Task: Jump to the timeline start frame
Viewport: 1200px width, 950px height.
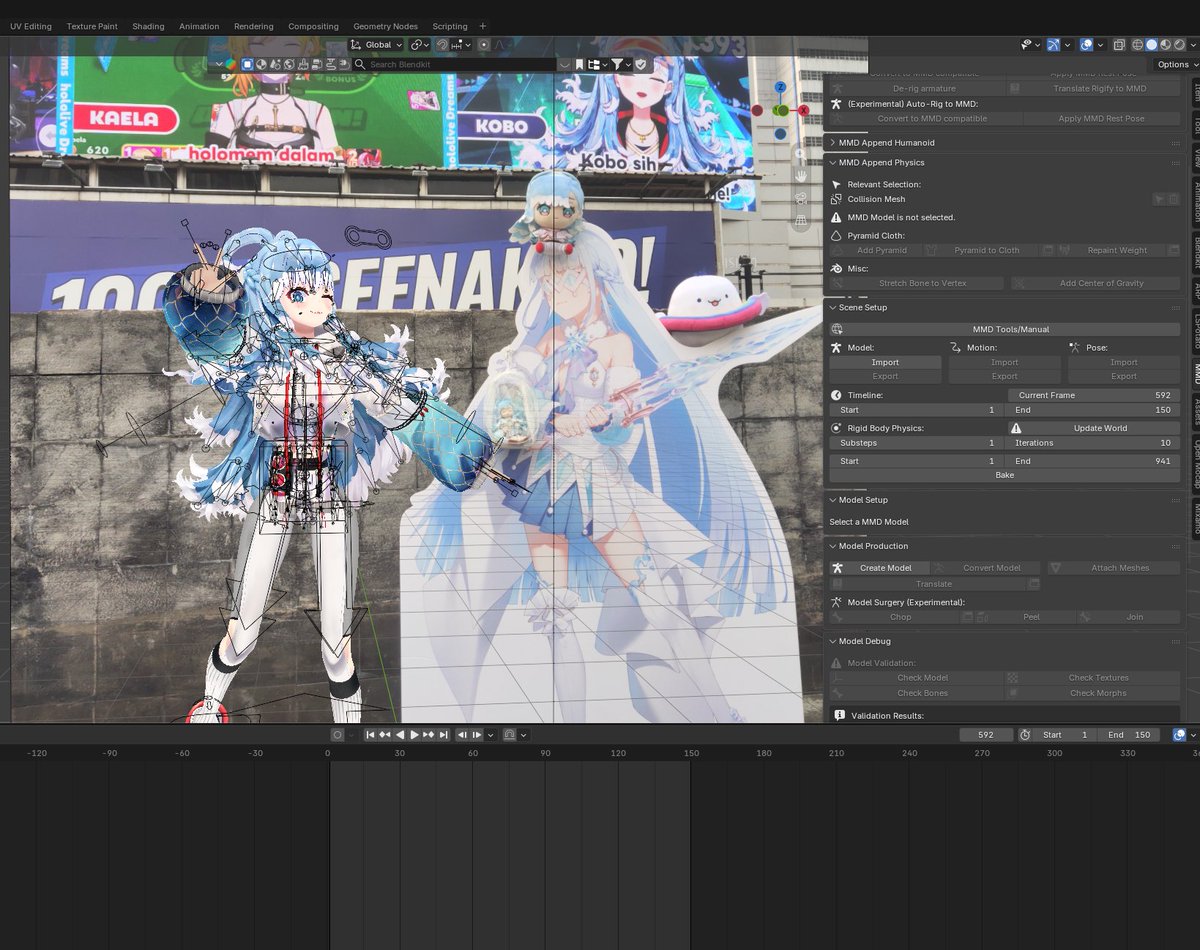Action: pos(370,735)
